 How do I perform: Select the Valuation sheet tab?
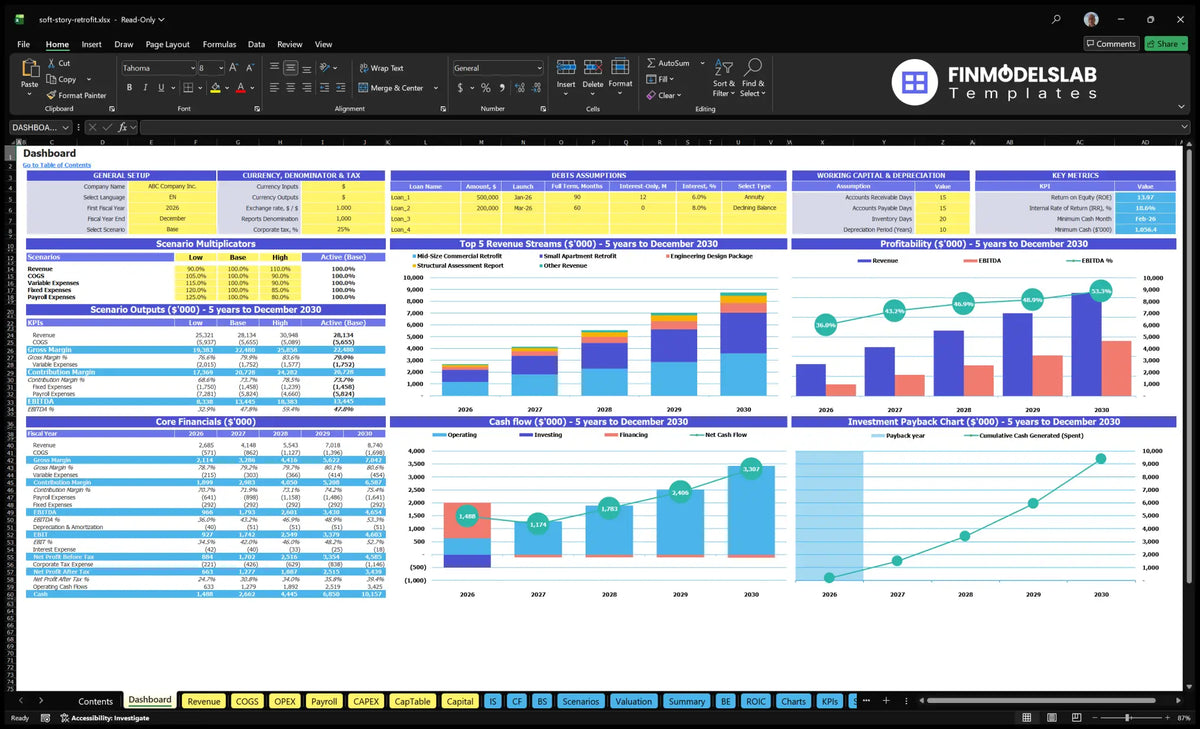point(633,701)
